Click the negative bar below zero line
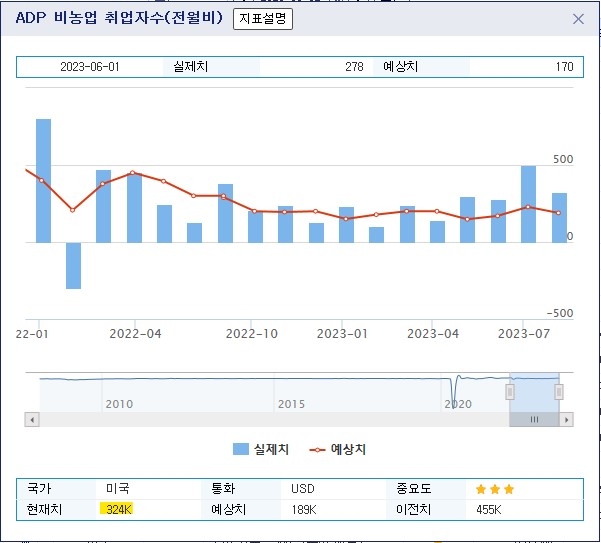The image size is (601, 543). 73,266
